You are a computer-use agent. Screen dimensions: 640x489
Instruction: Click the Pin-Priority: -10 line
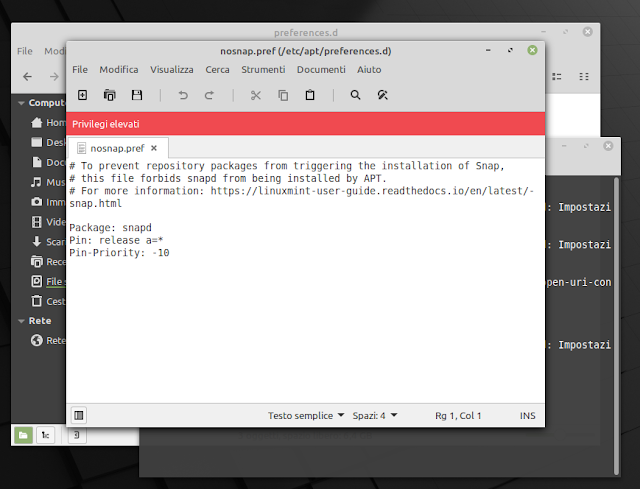(x=119, y=253)
